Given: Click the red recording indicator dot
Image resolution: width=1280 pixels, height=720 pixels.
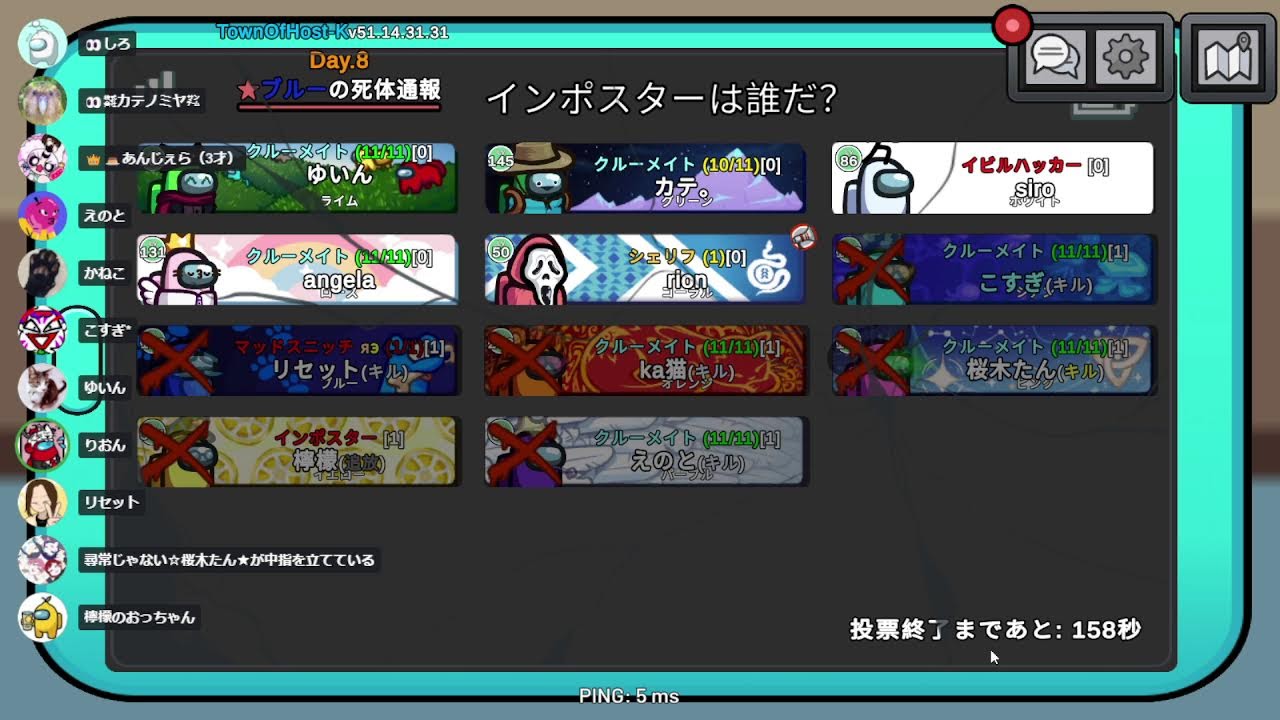Looking at the screenshot, I should [x=1012, y=26].
